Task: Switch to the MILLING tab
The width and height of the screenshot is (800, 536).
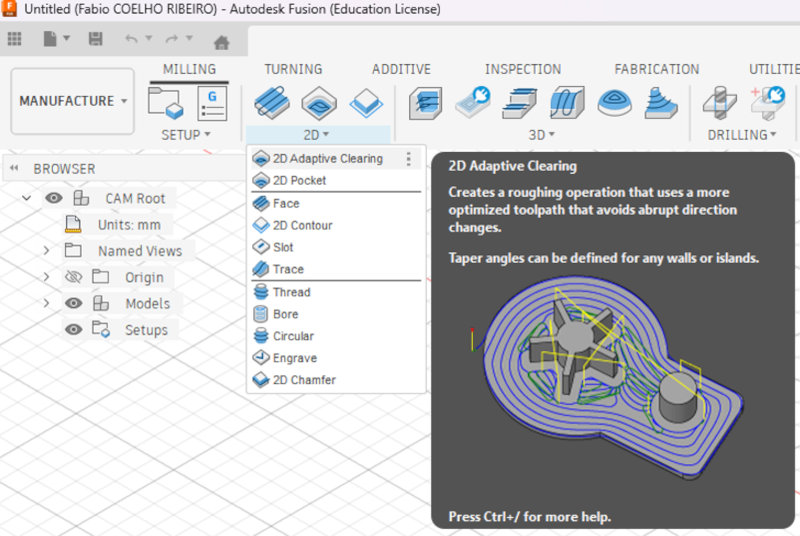Action: [x=189, y=69]
